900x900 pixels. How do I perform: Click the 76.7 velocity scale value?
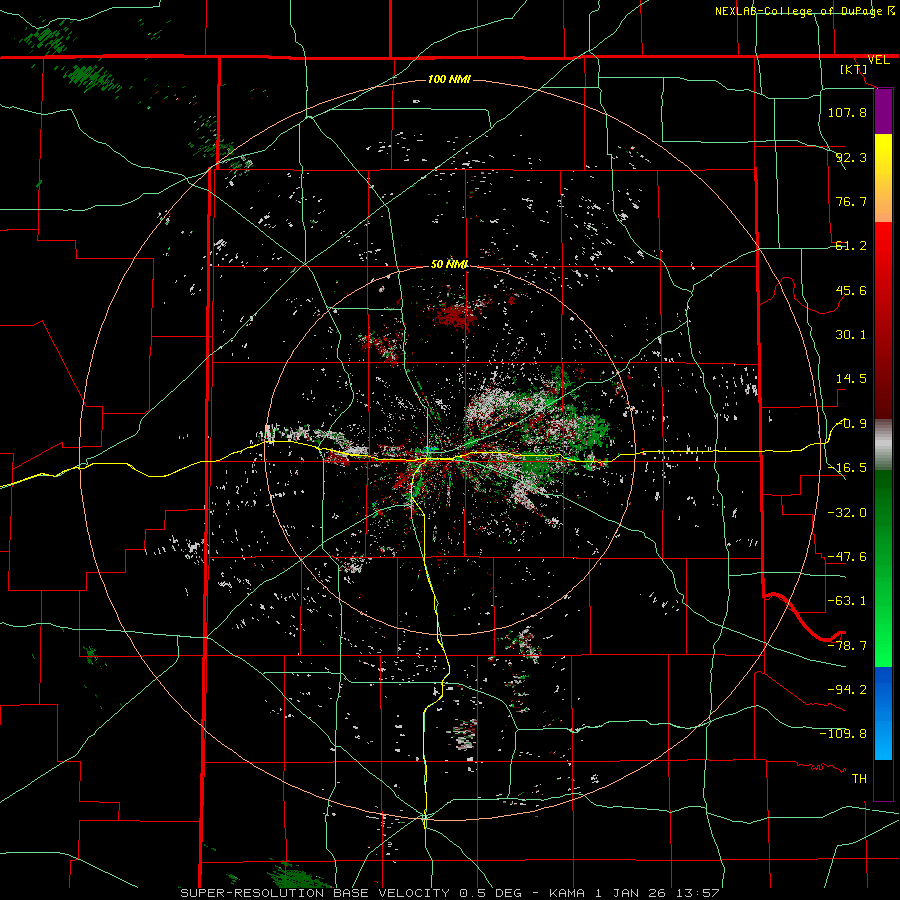(851, 201)
